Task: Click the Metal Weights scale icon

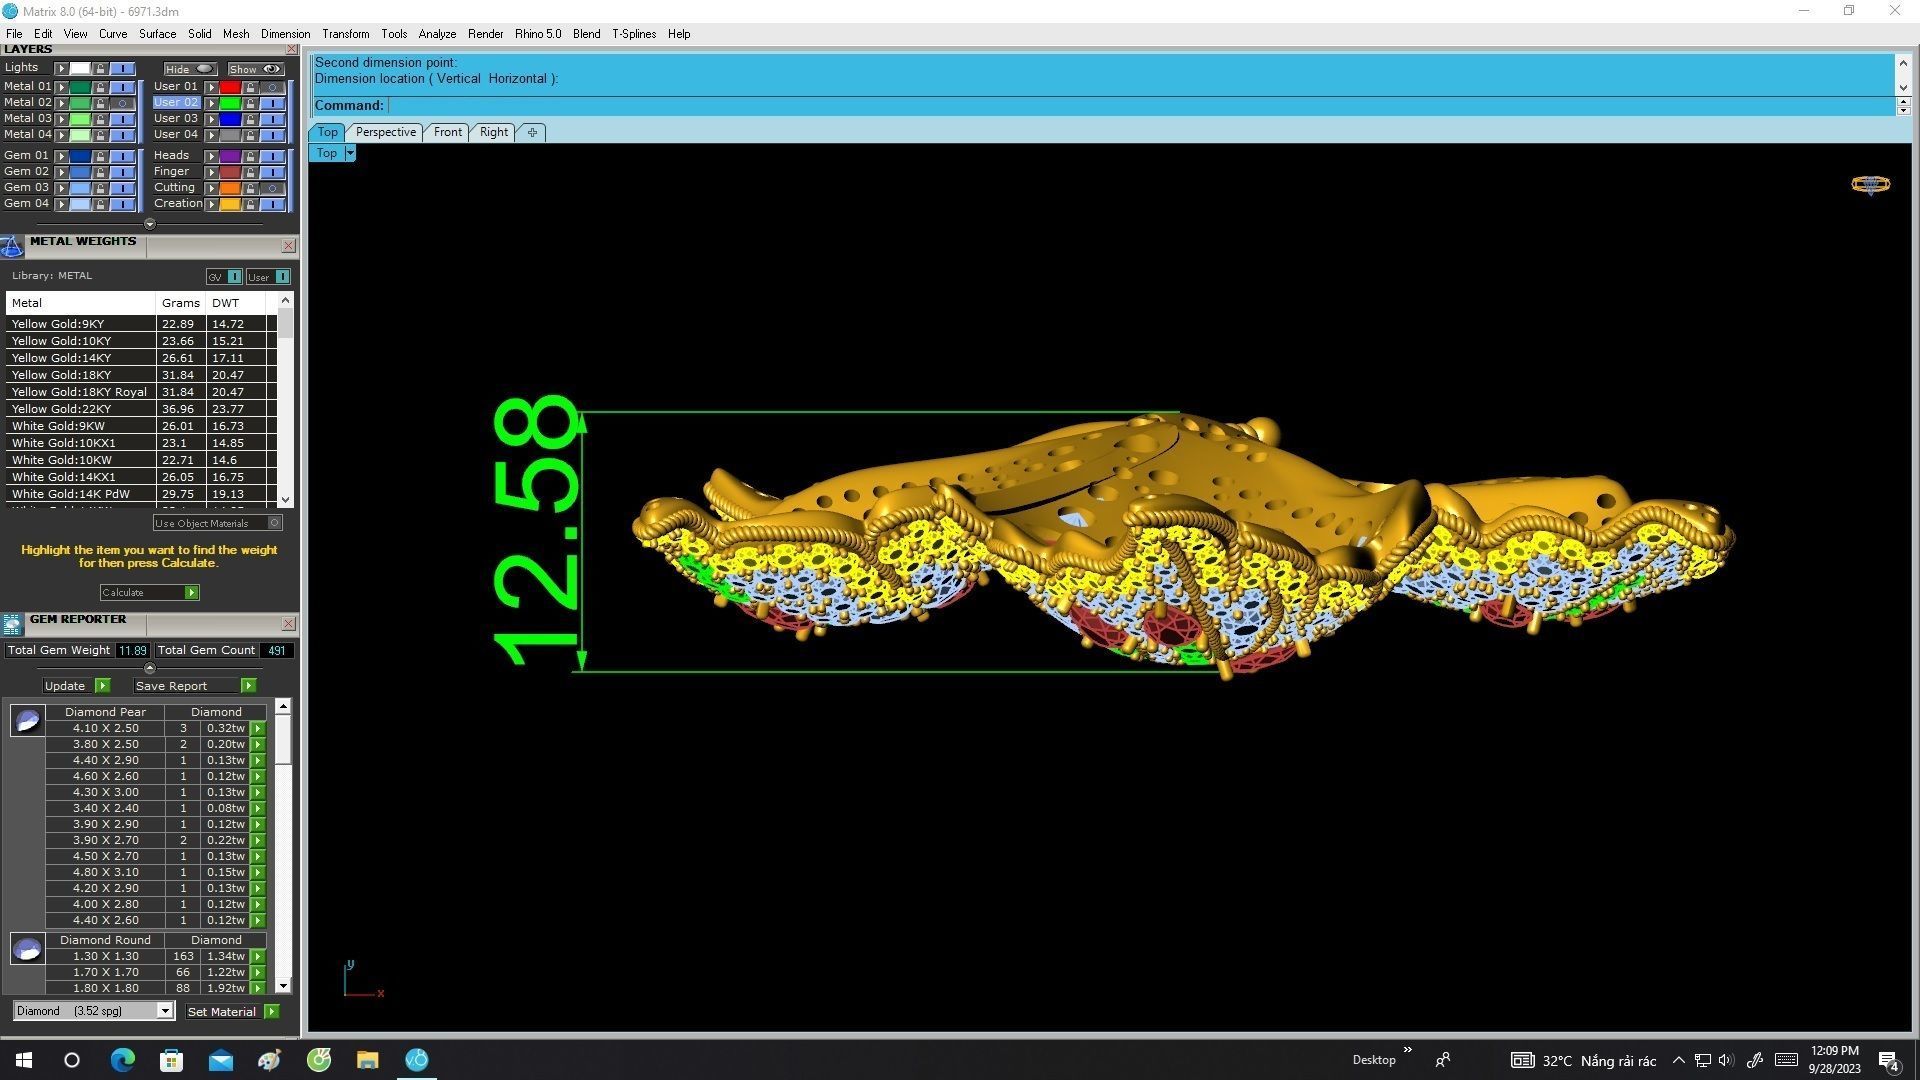Action: pyautogui.click(x=12, y=245)
